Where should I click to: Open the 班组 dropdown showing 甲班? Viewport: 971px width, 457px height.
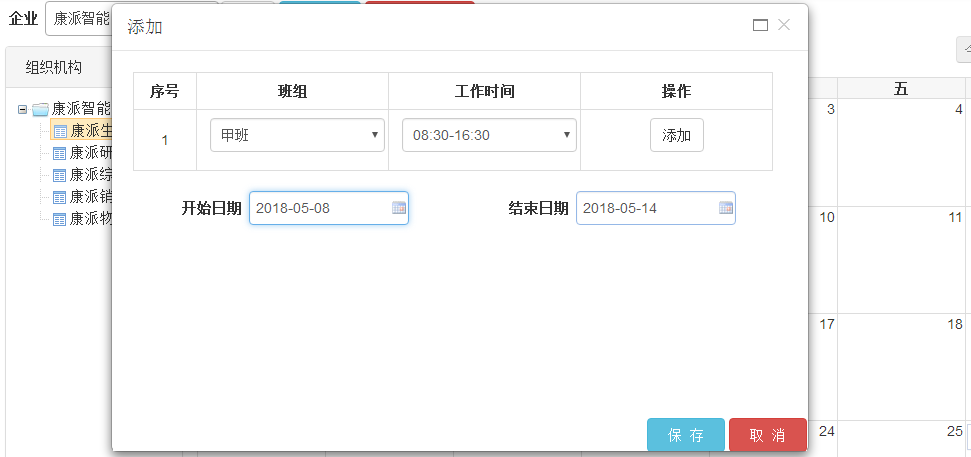click(297, 135)
